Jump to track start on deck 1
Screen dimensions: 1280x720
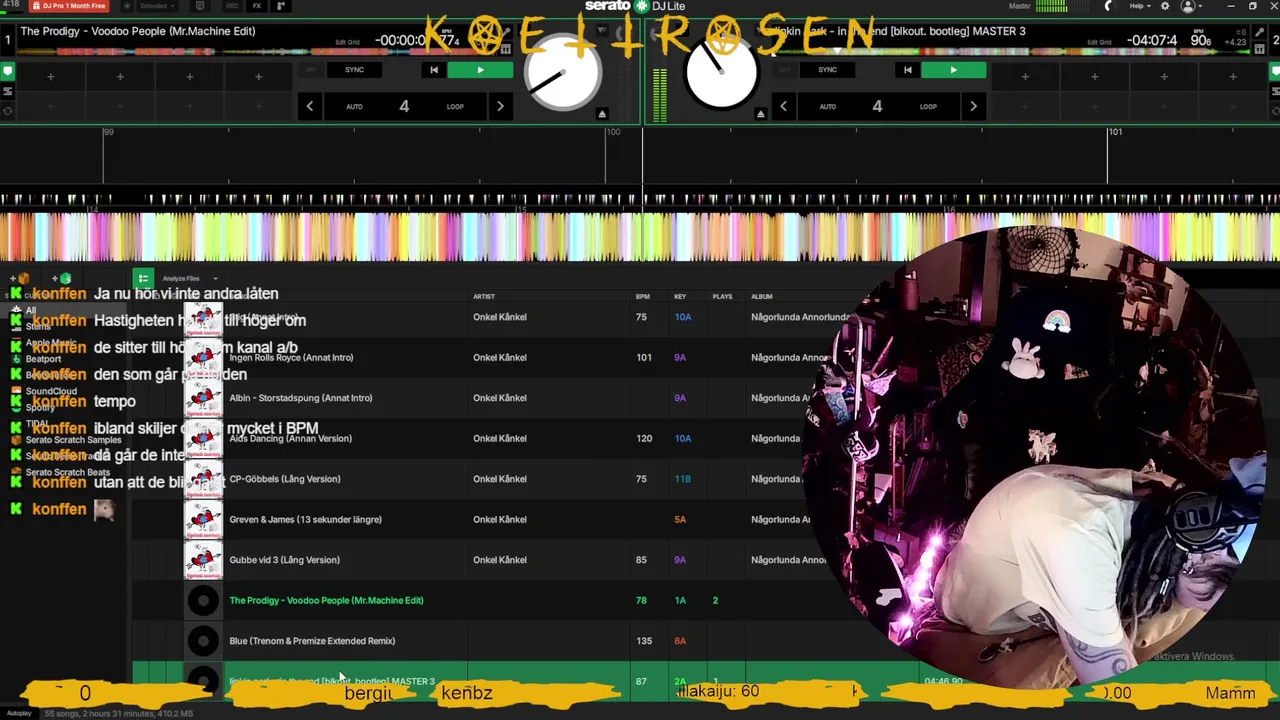(433, 70)
